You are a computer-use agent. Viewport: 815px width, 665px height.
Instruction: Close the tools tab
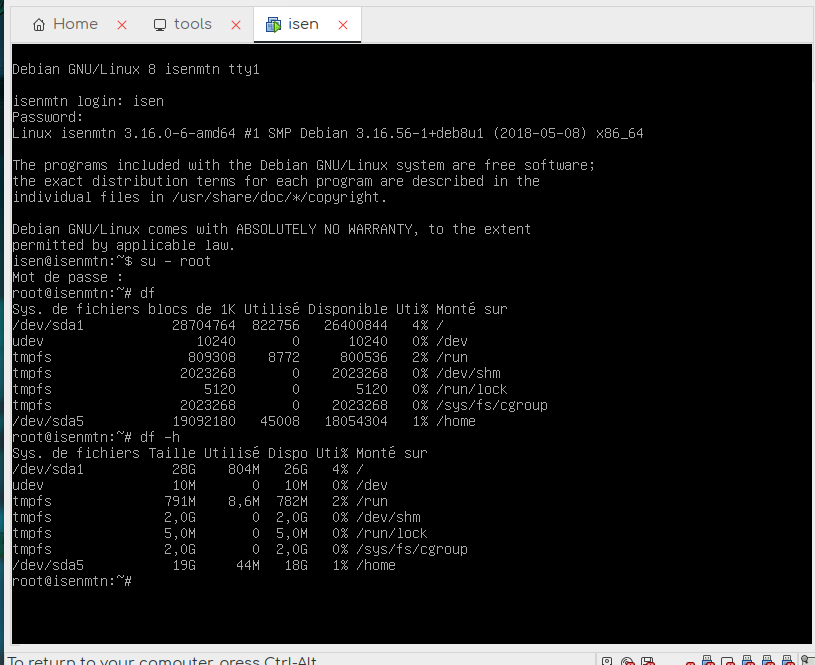(x=236, y=25)
